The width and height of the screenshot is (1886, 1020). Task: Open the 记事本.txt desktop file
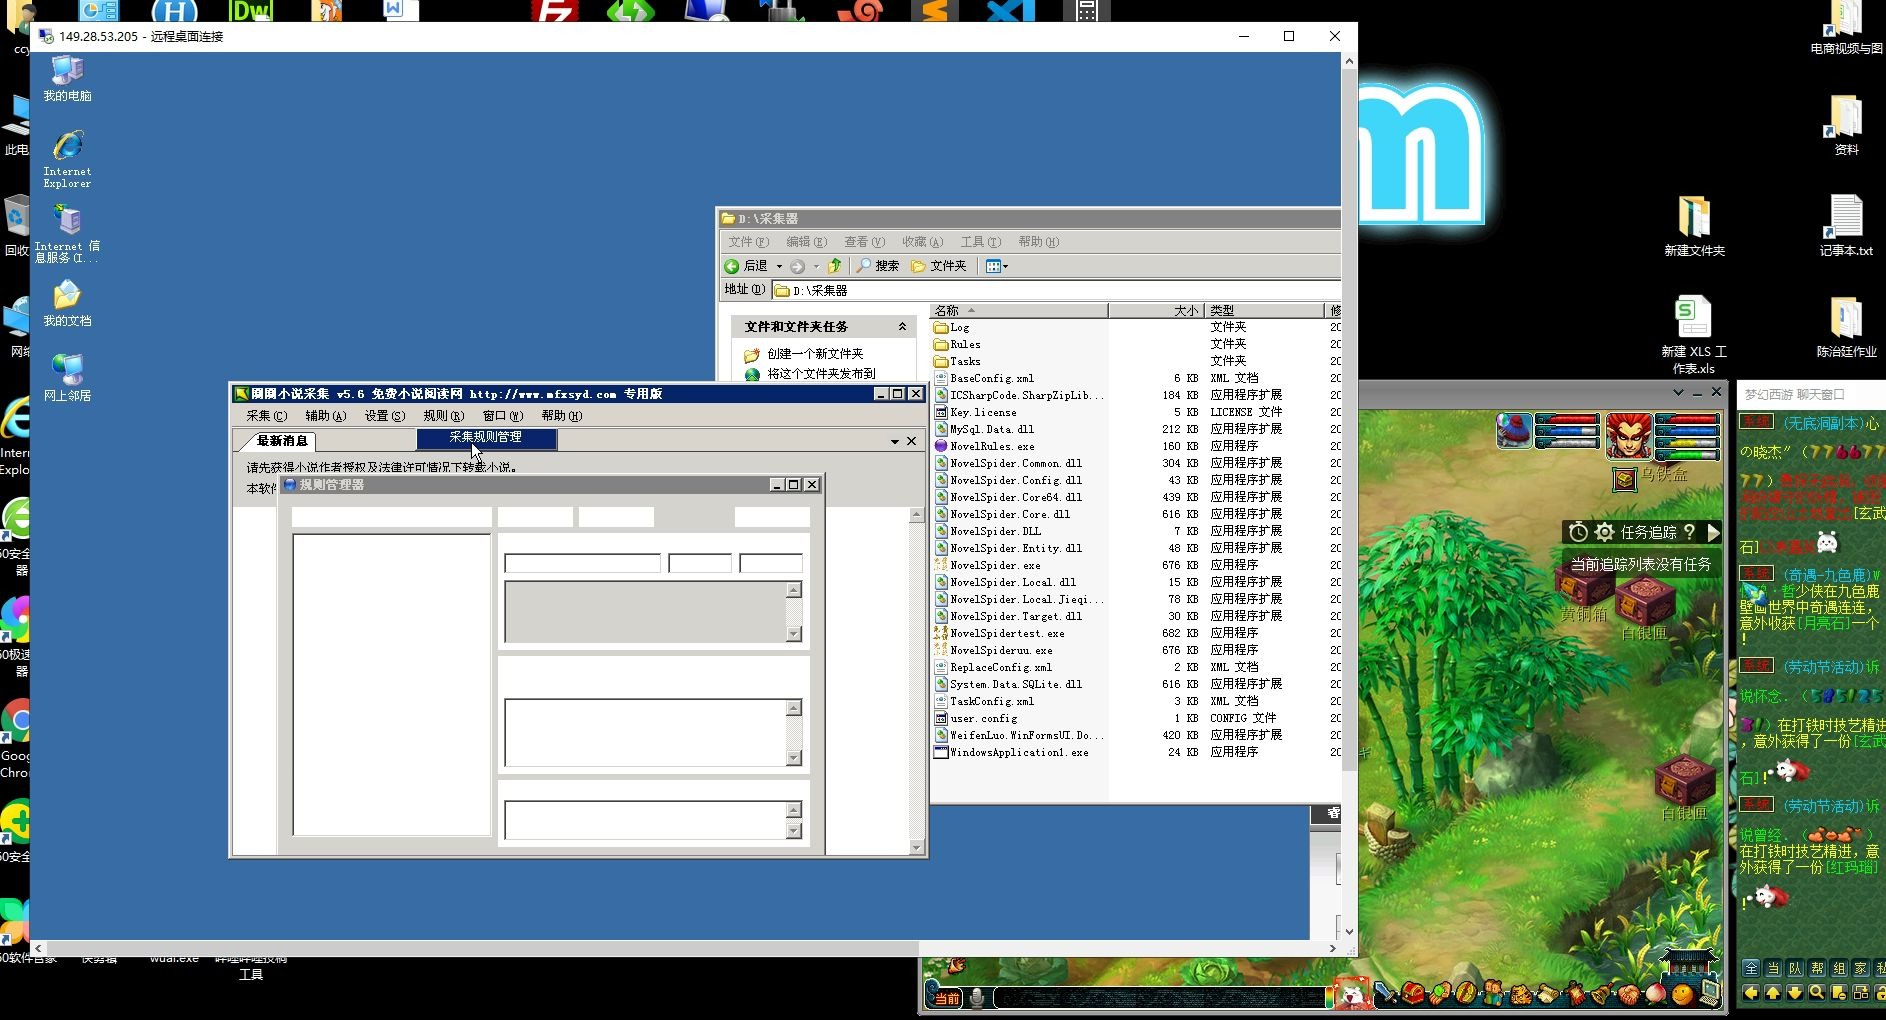[1845, 225]
